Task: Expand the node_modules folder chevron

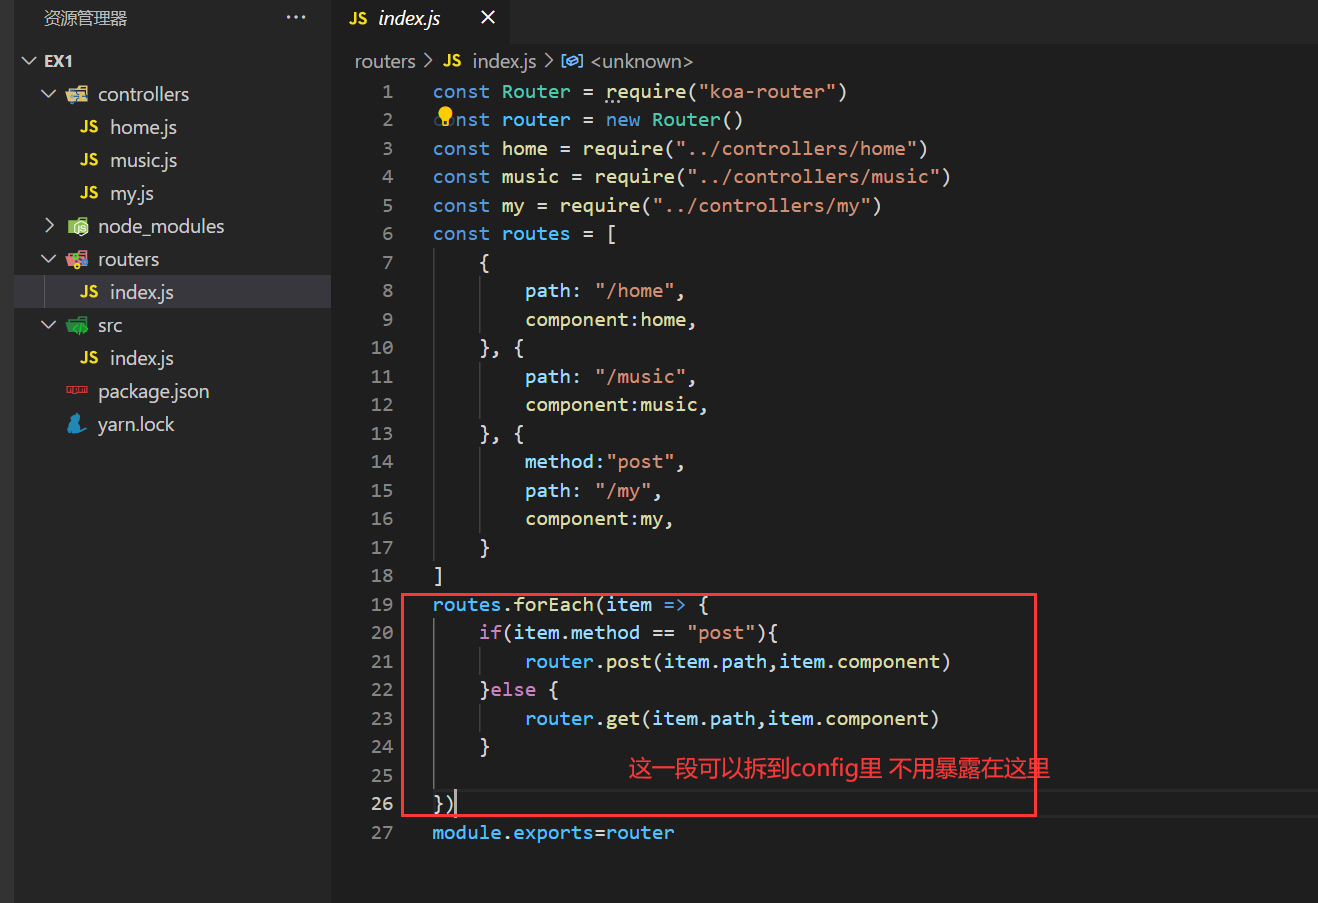Action: tap(49, 226)
